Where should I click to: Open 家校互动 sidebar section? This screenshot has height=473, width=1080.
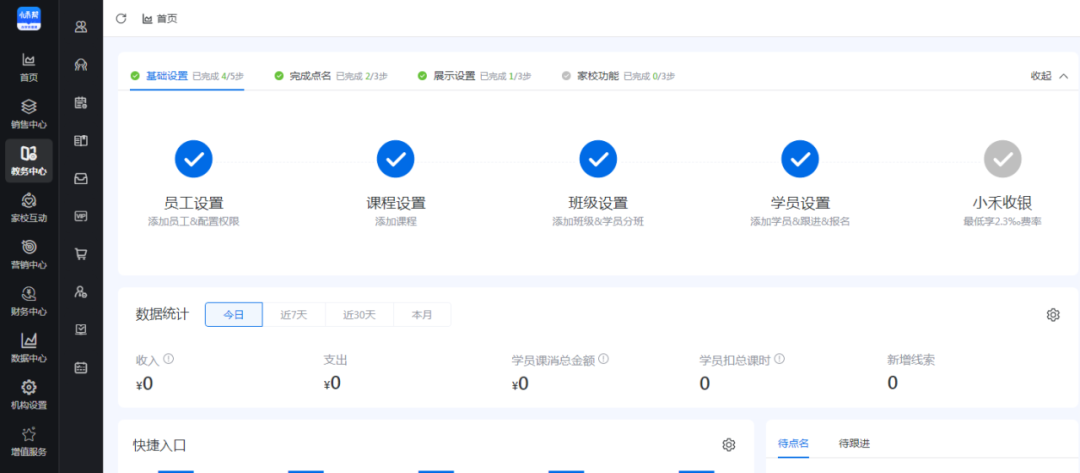pos(28,207)
